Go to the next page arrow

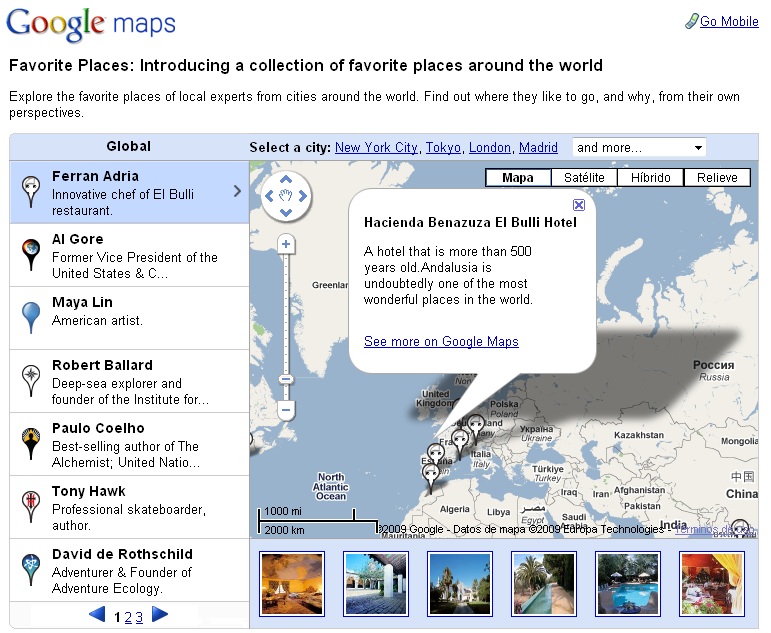pos(160,615)
